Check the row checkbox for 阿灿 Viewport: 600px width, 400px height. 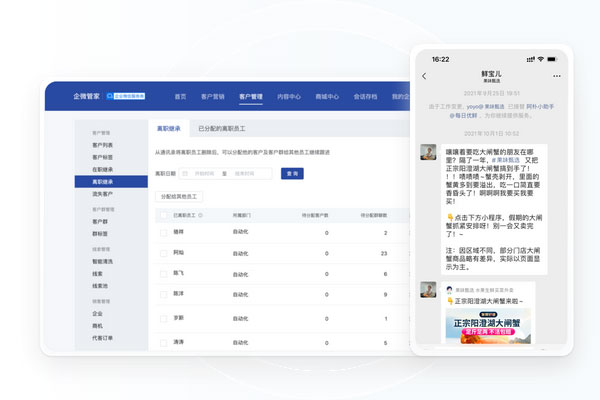[x=163, y=253]
